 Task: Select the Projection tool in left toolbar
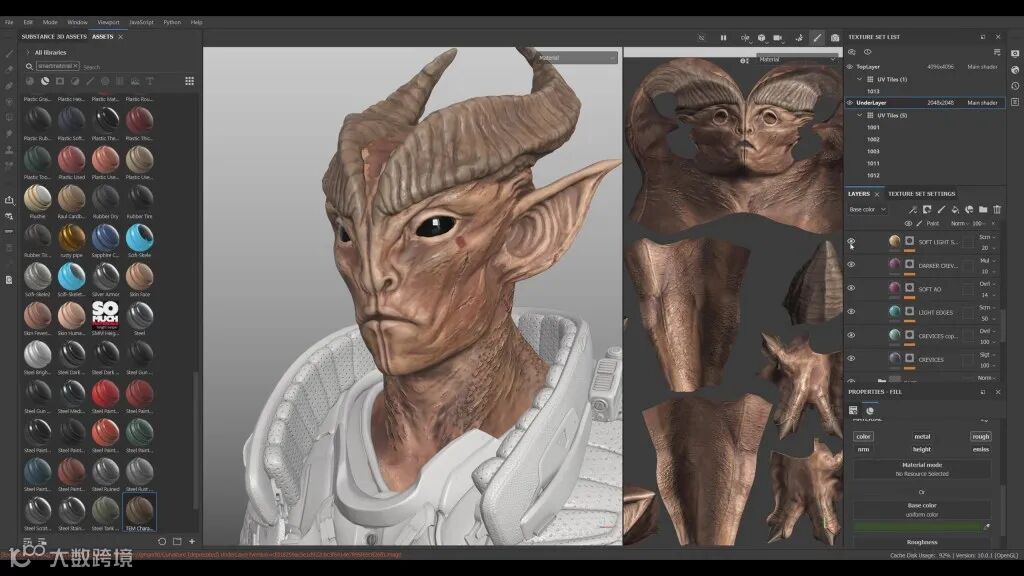tap(9, 86)
